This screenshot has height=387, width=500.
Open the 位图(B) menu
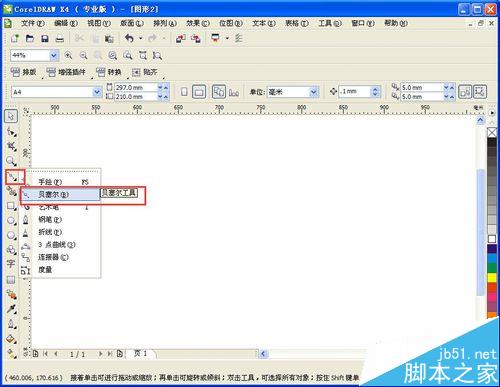pyautogui.click(x=231, y=23)
